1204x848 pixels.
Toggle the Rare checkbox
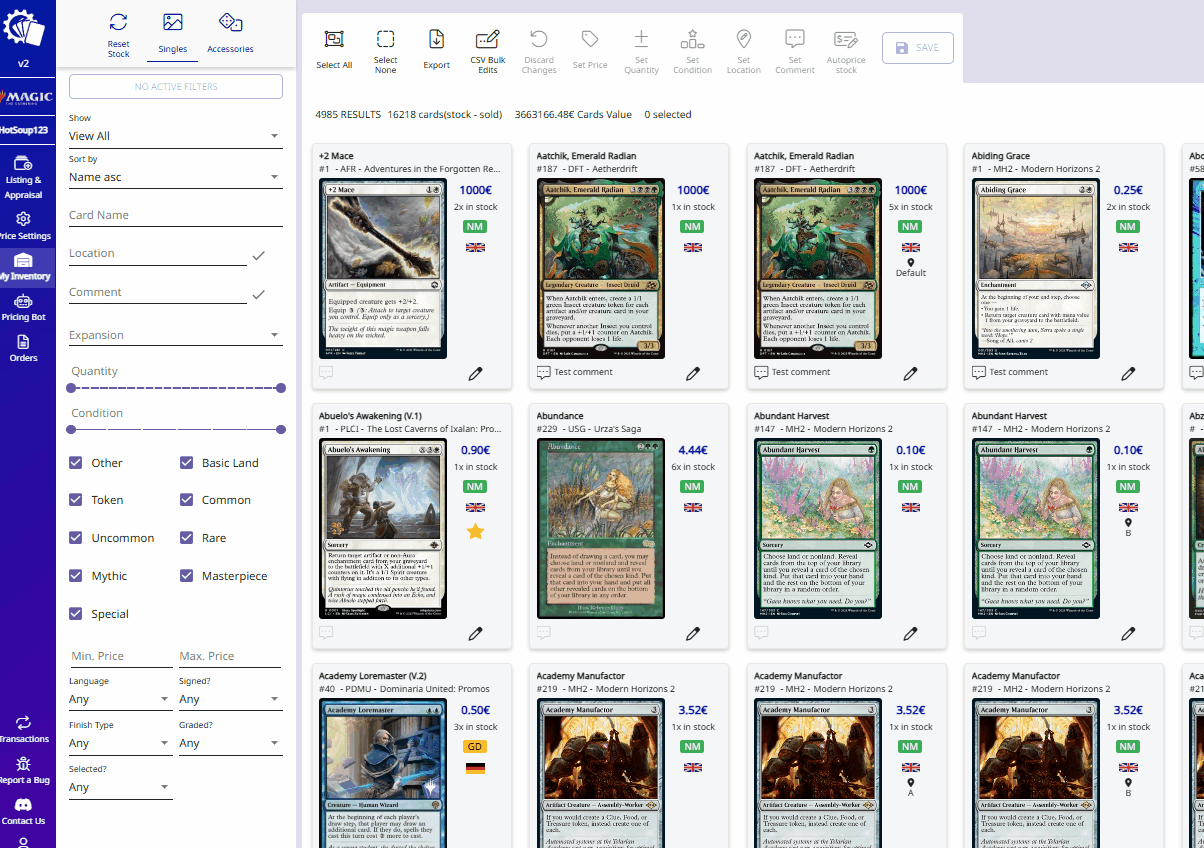coord(186,538)
